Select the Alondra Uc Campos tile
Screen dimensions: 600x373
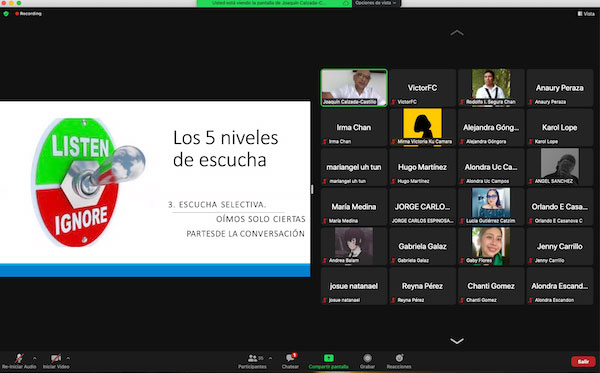click(x=491, y=167)
